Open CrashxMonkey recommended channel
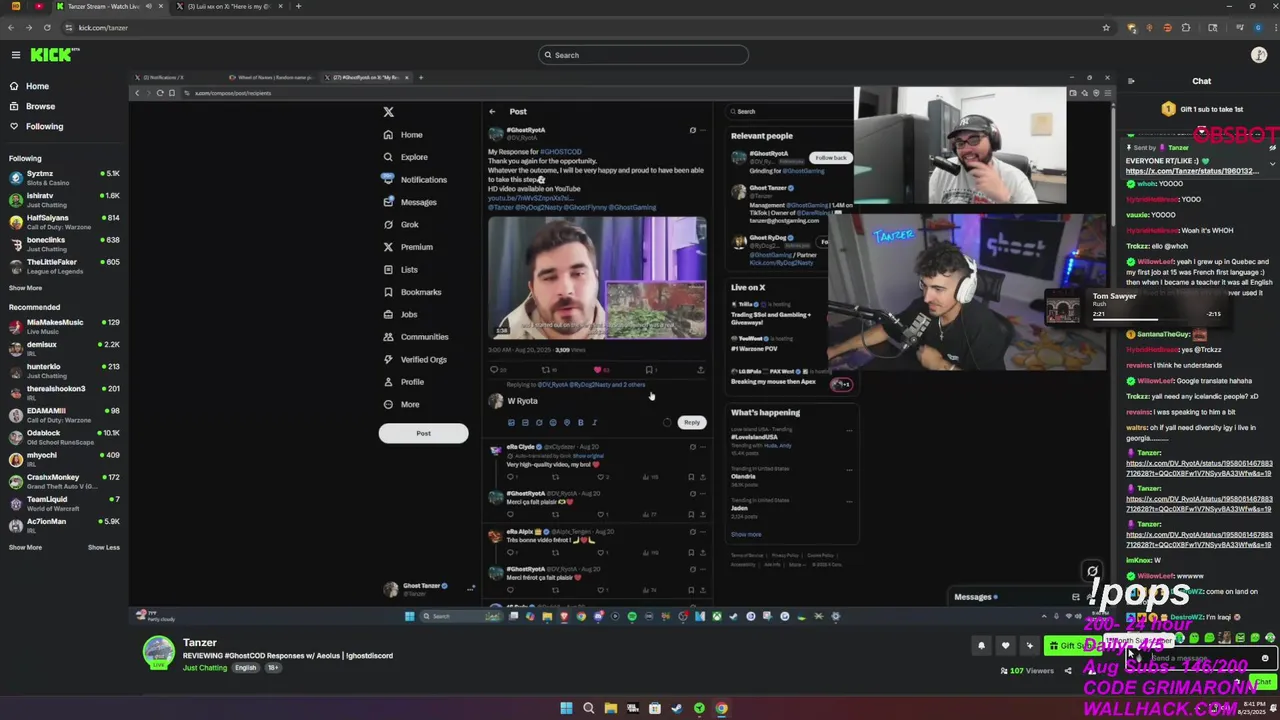This screenshot has width=1280, height=720. 64,481
